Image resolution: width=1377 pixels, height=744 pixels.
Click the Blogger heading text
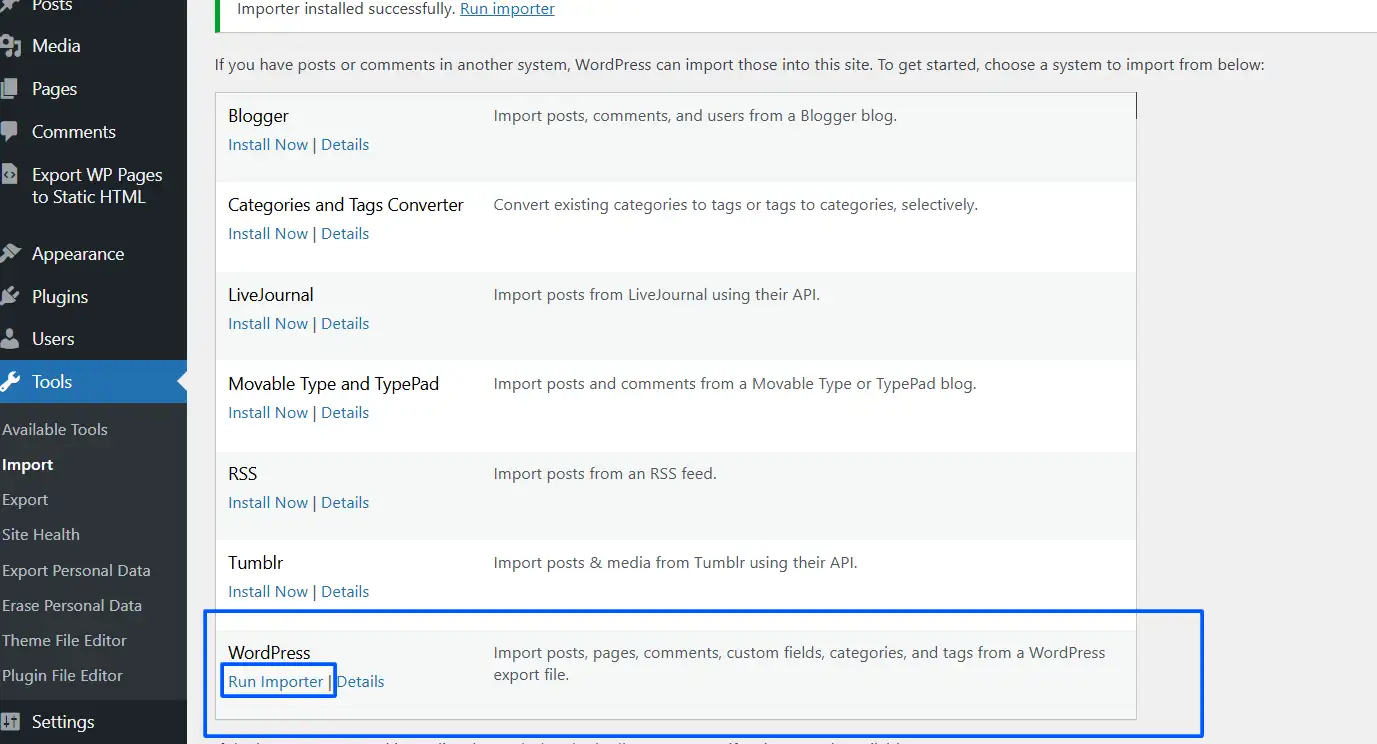pos(258,116)
